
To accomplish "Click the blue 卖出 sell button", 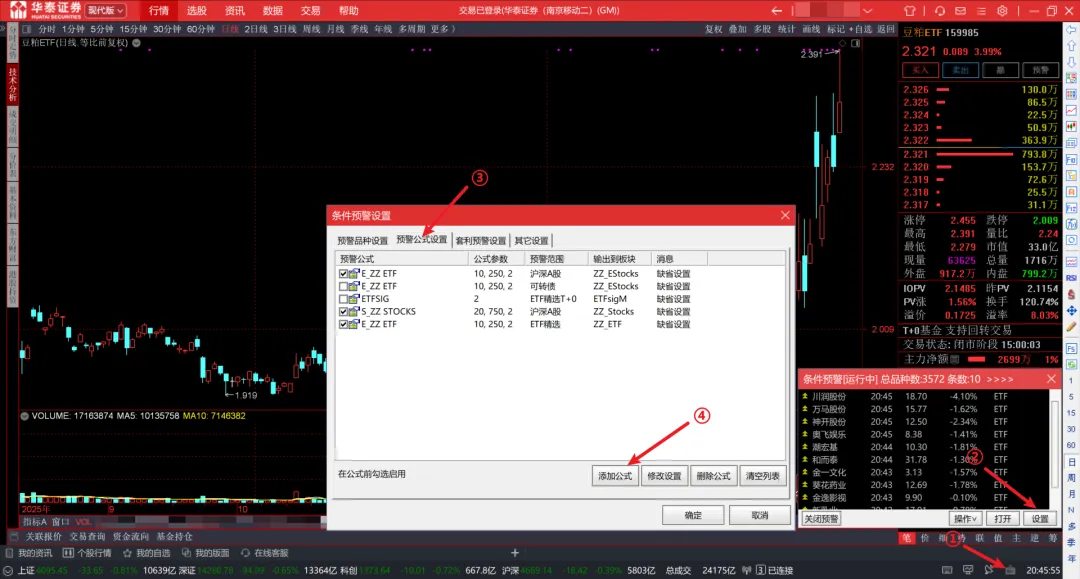I will (x=960, y=70).
